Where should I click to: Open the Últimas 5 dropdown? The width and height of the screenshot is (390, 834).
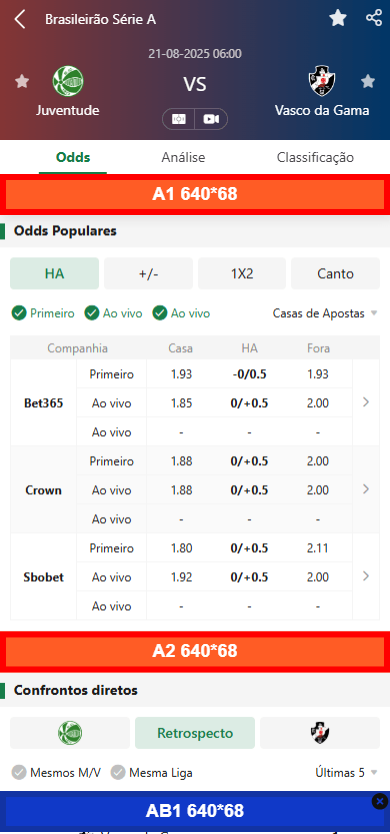(x=346, y=772)
